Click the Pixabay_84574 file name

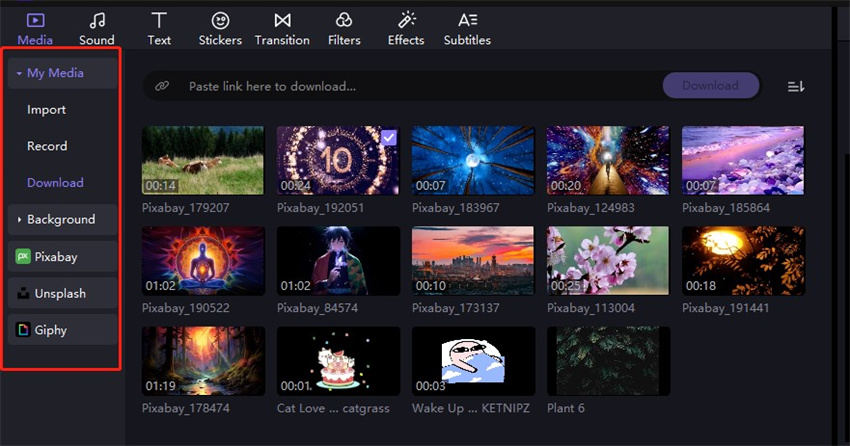[x=317, y=308]
